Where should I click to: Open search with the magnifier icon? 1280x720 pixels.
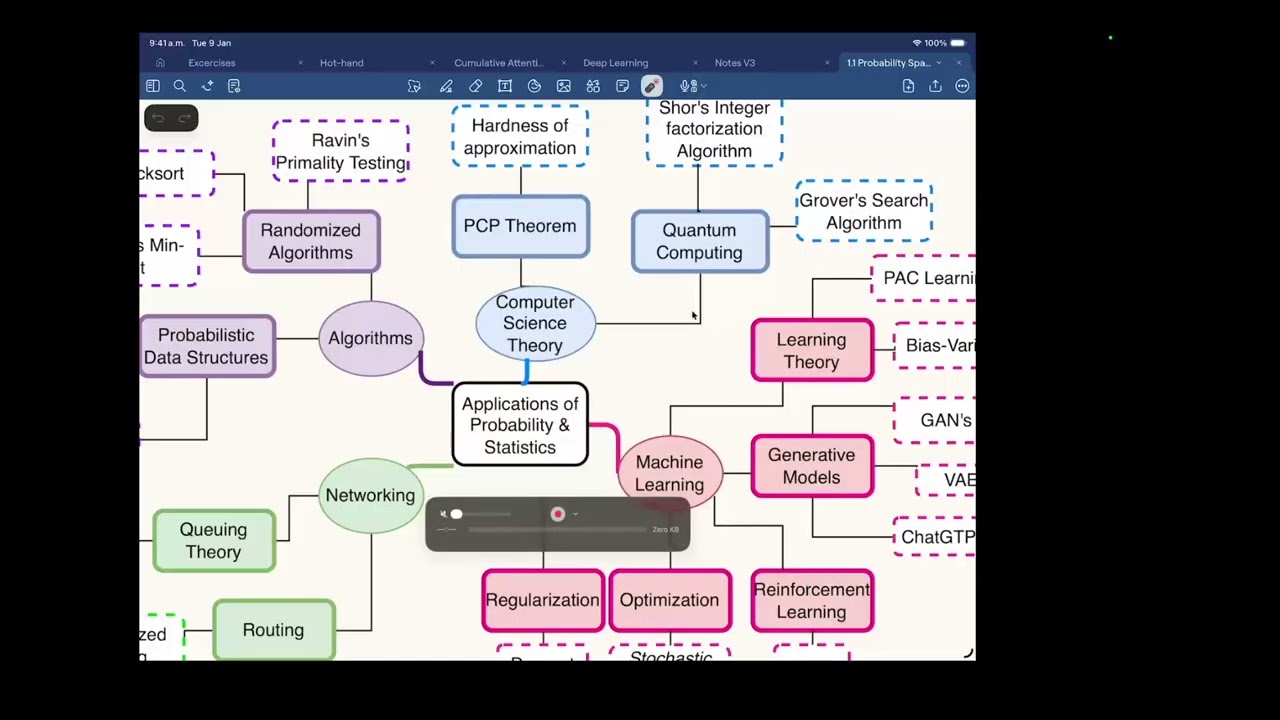180,86
